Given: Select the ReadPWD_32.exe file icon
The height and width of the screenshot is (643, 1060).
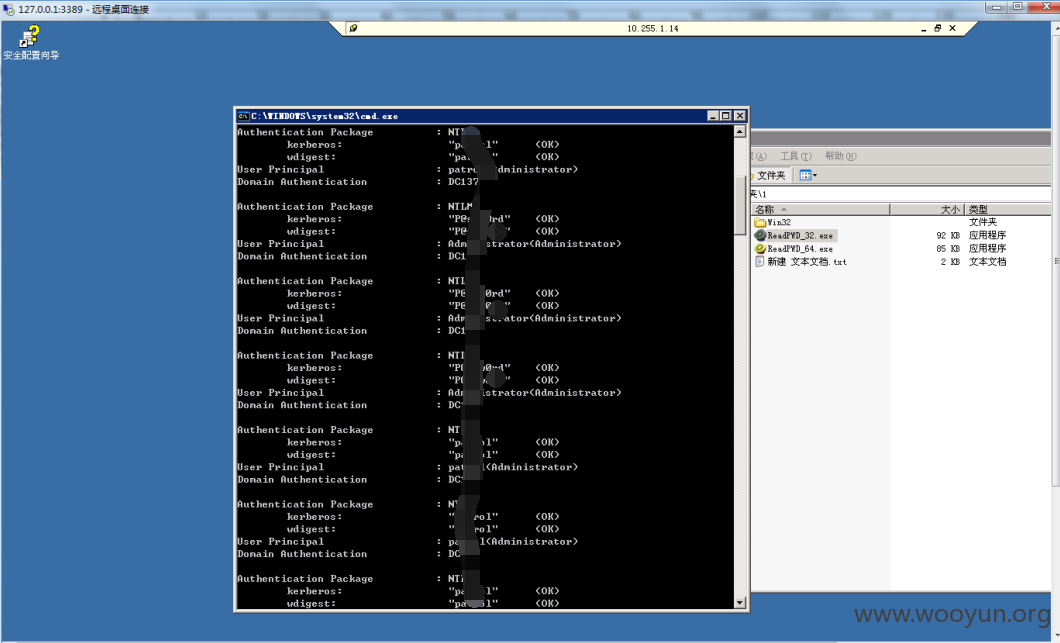Looking at the screenshot, I should pyautogui.click(x=760, y=235).
